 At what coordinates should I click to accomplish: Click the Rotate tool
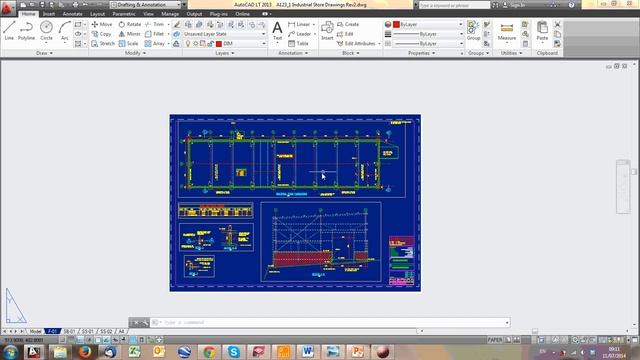(x=129, y=24)
